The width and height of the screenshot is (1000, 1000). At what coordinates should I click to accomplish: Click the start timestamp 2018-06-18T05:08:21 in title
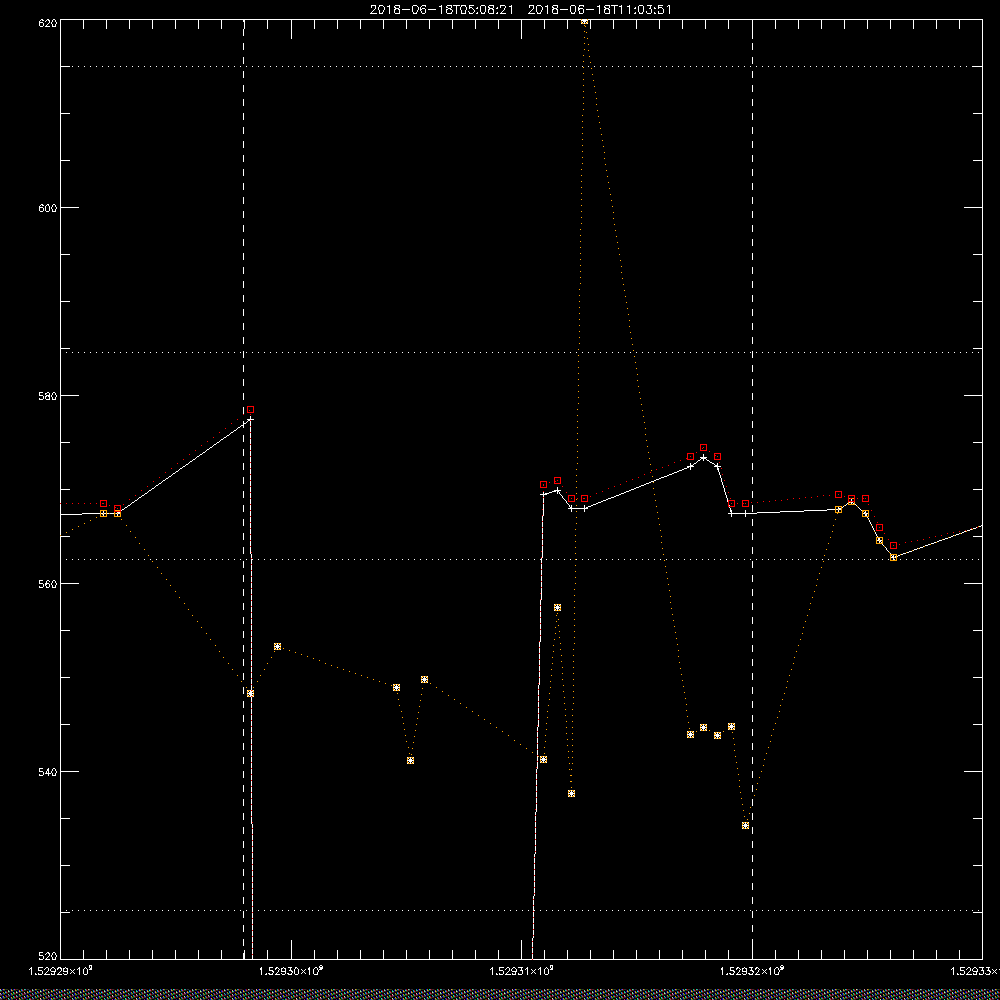(441, 10)
